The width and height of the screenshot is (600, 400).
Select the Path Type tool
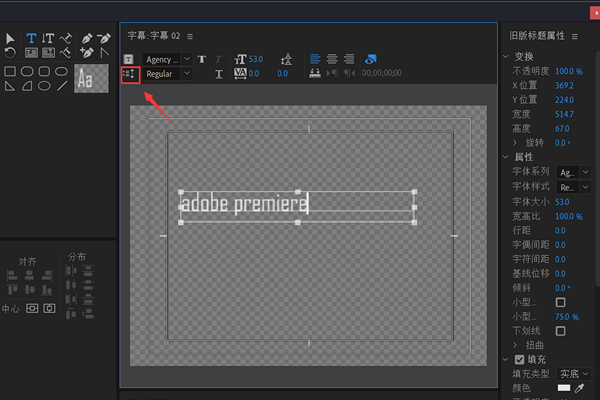point(66,38)
